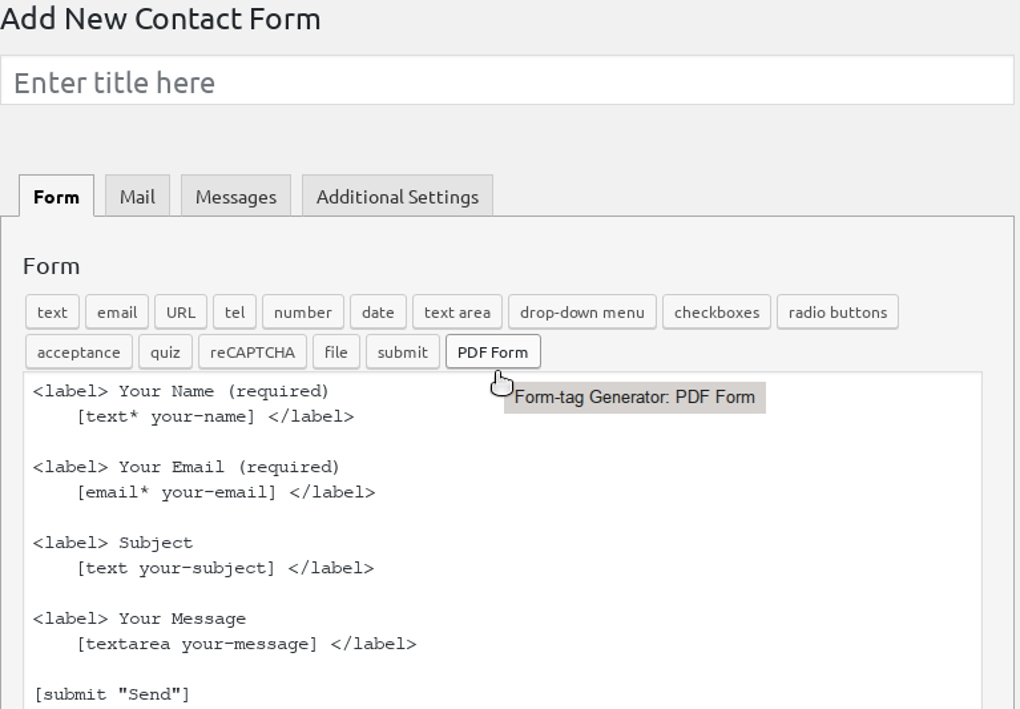1020x709 pixels.
Task: Open the URL tag generator
Action: coord(180,311)
